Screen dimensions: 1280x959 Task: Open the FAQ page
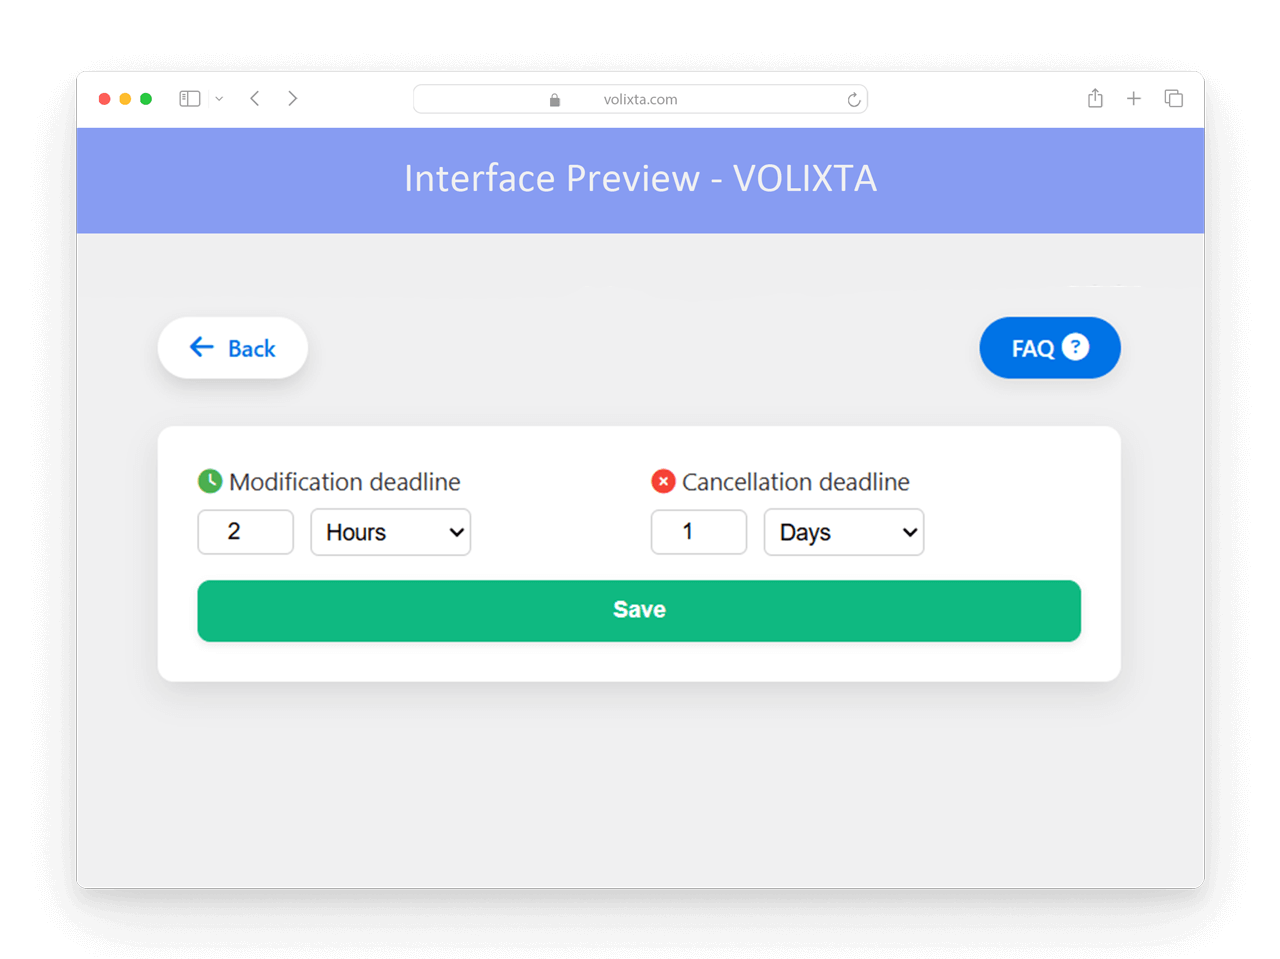click(1050, 348)
